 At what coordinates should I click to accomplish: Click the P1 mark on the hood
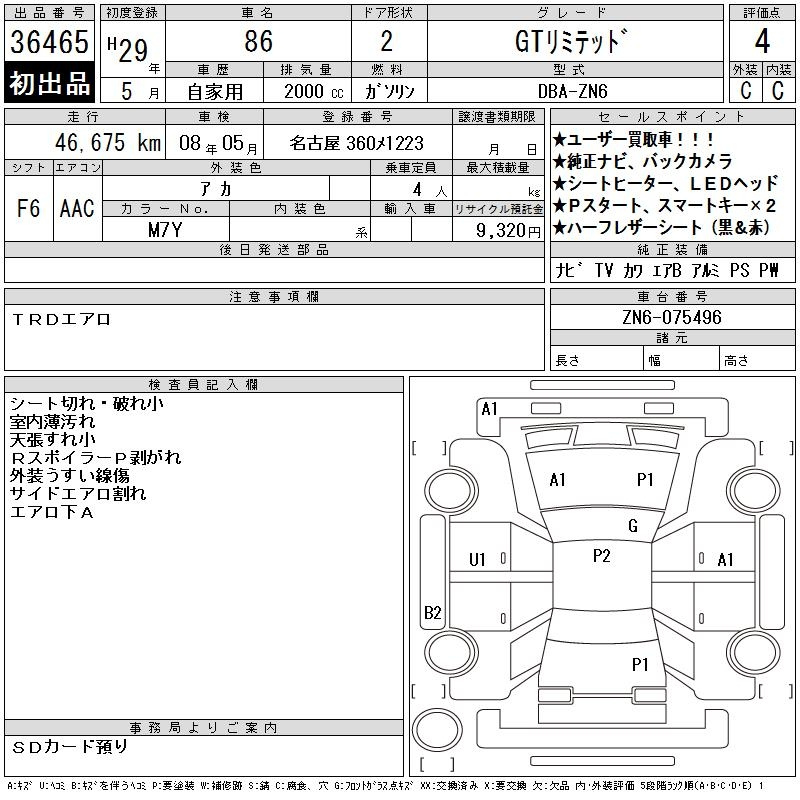pyautogui.click(x=645, y=480)
